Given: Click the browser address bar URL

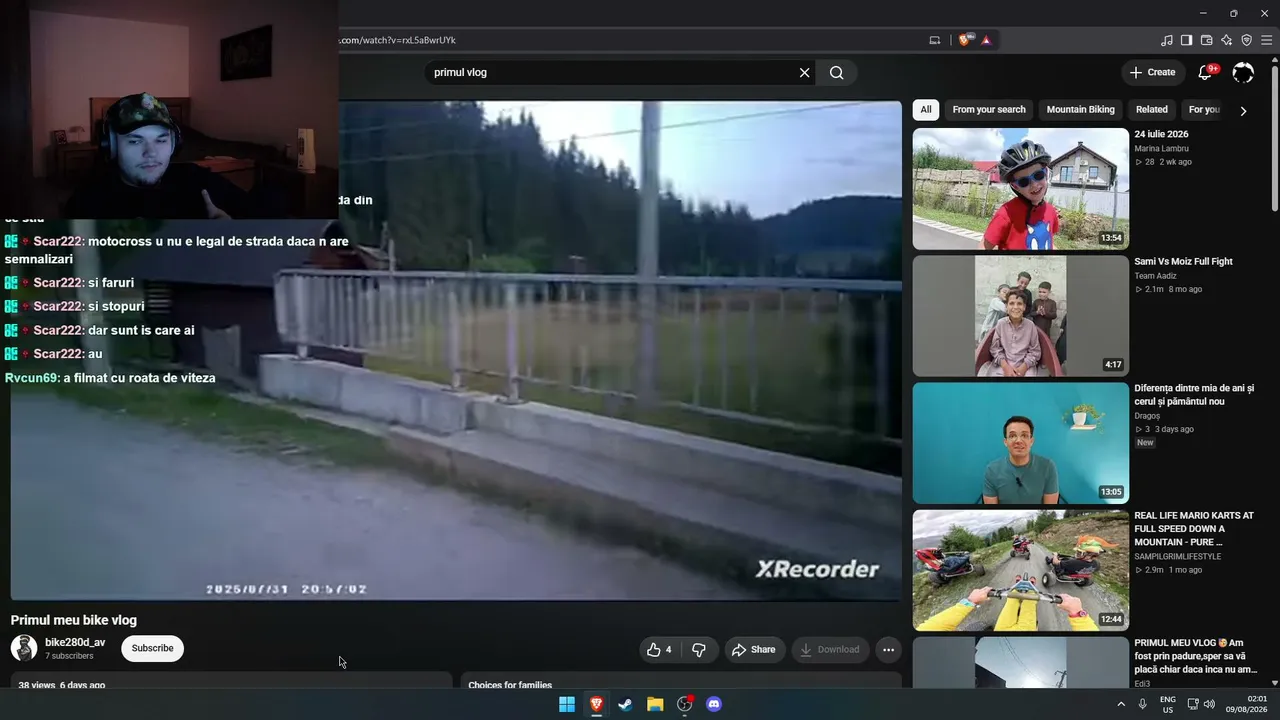Looking at the screenshot, I should [398, 40].
